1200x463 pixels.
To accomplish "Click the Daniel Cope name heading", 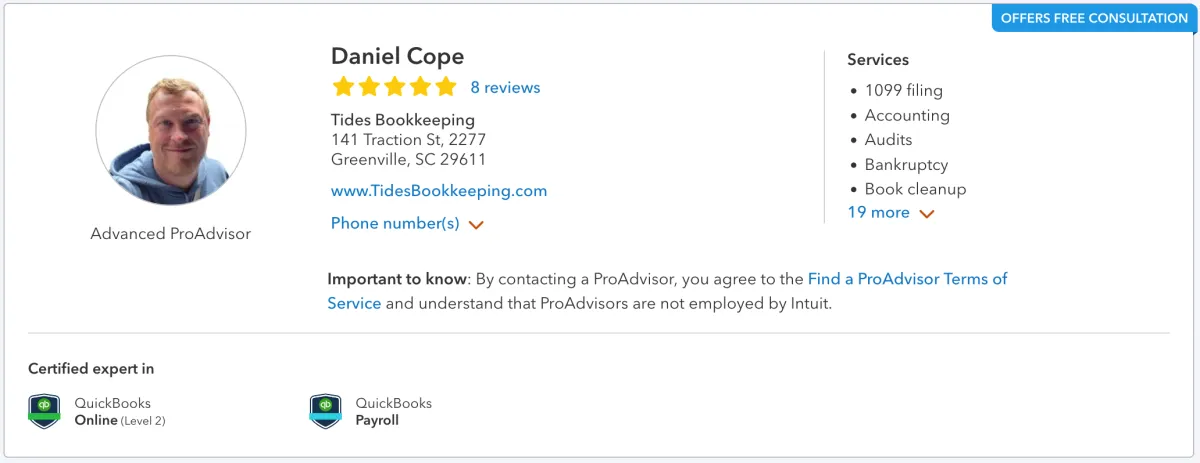I will [397, 56].
